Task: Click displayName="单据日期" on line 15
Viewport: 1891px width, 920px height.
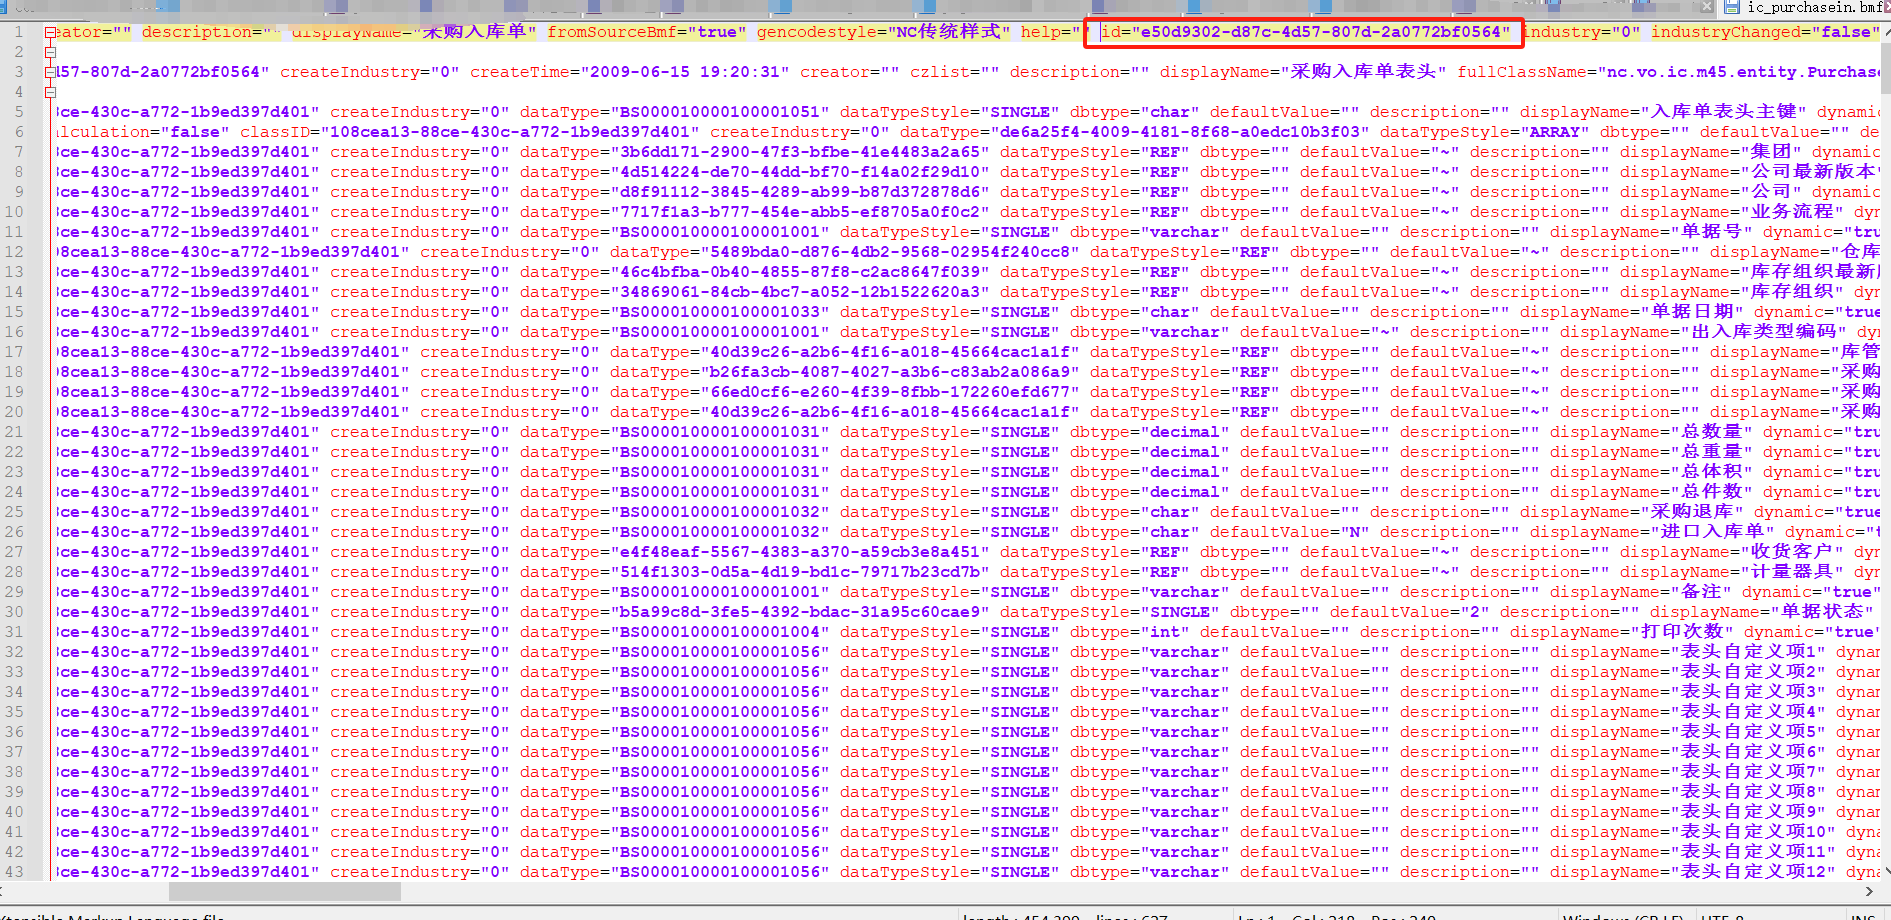Action: coord(1632,312)
